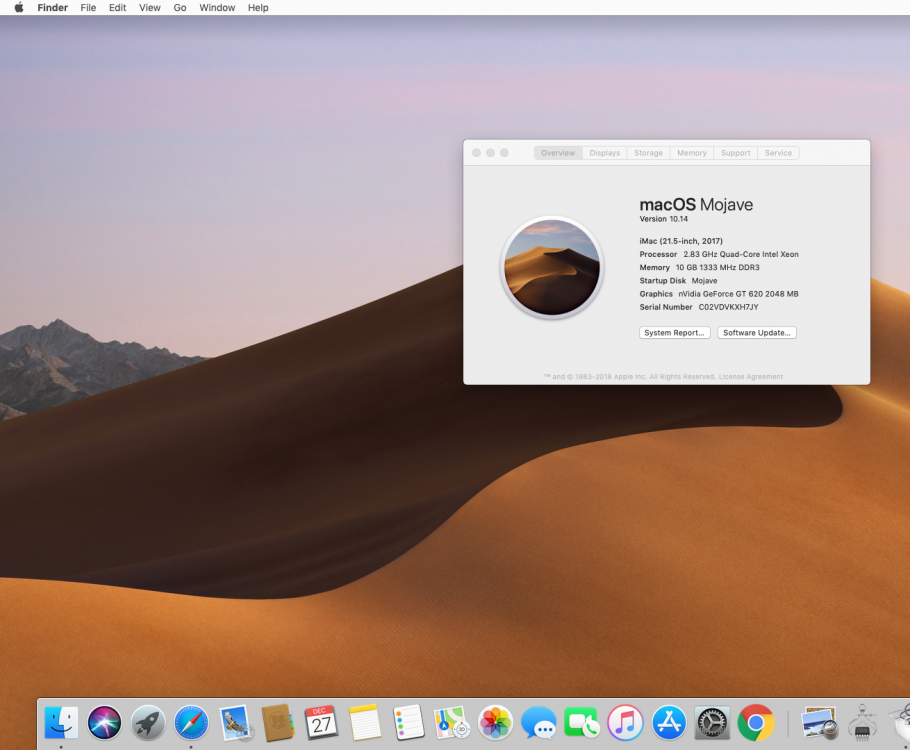This screenshot has height=750, width=910.
Task: Launch Siri from the Dock
Action: pyautogui.click(x=104, y=723)
